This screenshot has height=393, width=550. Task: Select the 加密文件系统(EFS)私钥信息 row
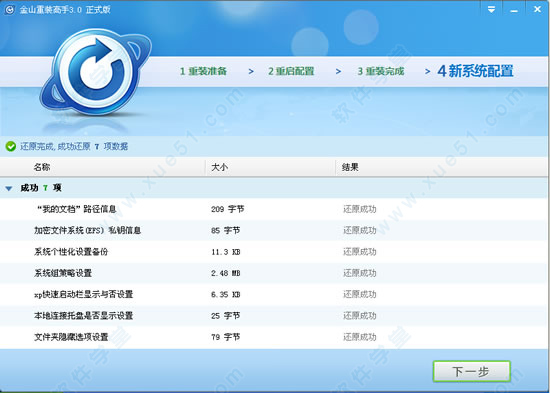click(275, 231)
